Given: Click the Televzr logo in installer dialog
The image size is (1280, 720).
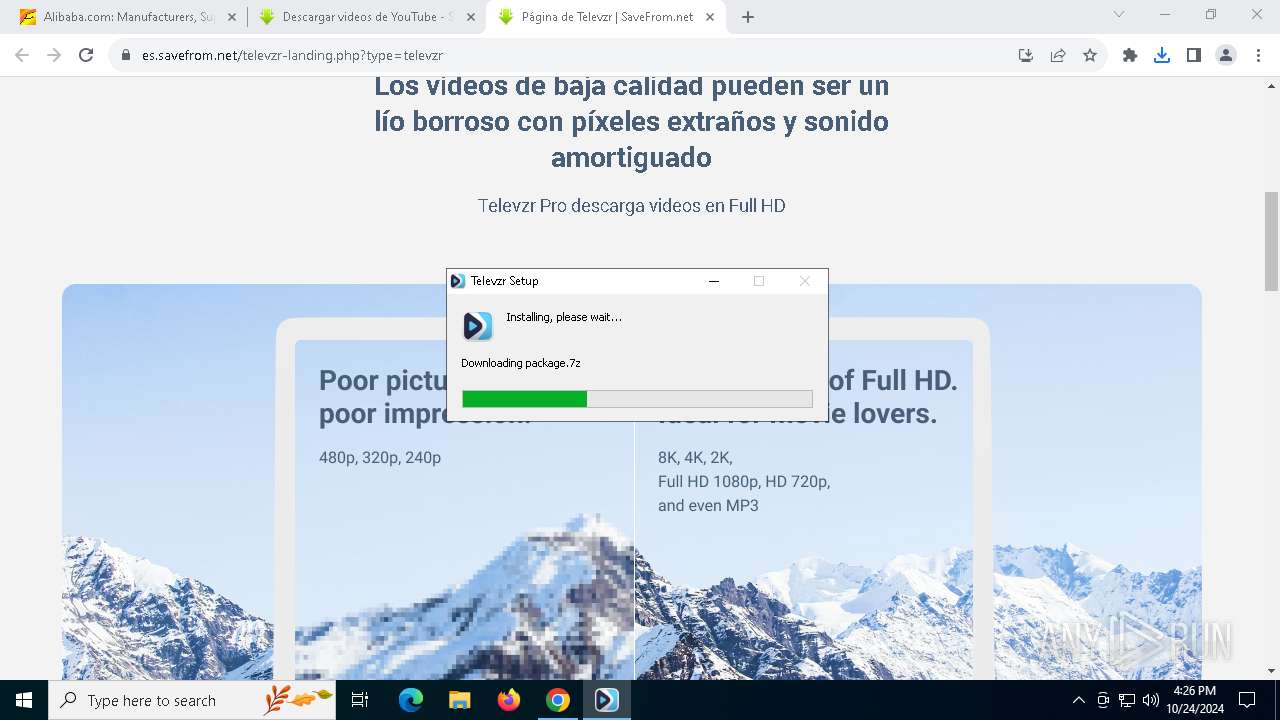Looking at the screenshot, I should click(x=477, y=325).
